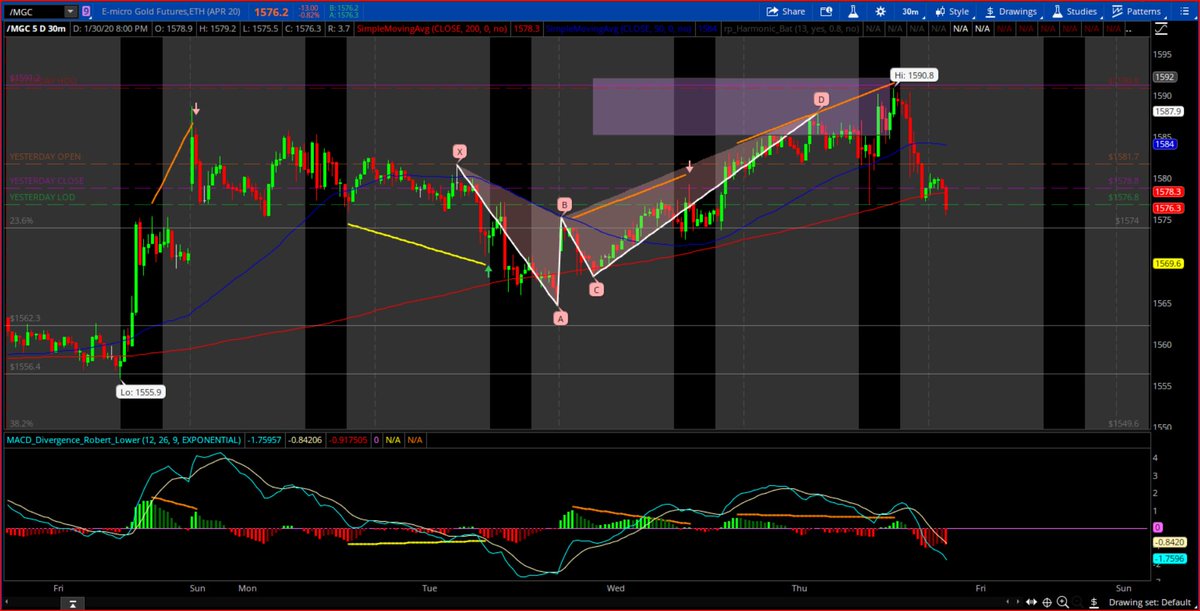Screen dimensions: 1200x611
Task: Open the flask Edit Studies icon
Action: point(853,12)
